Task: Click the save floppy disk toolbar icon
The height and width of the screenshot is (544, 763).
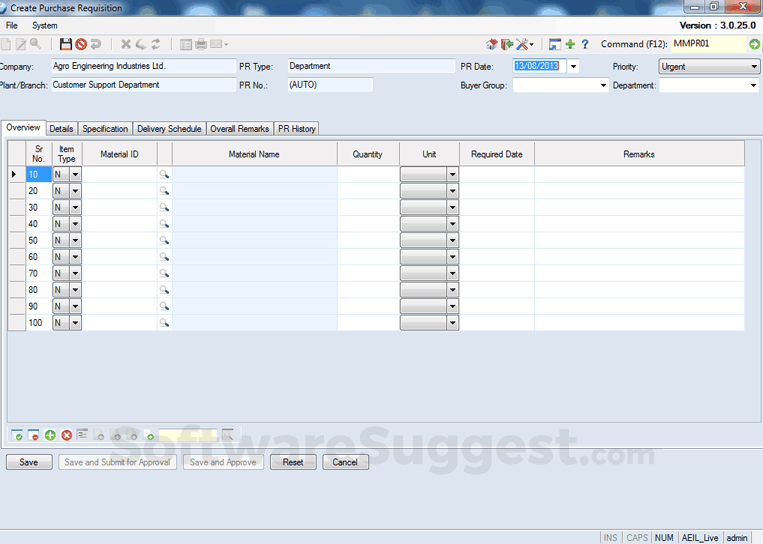Action: (66, 44)
